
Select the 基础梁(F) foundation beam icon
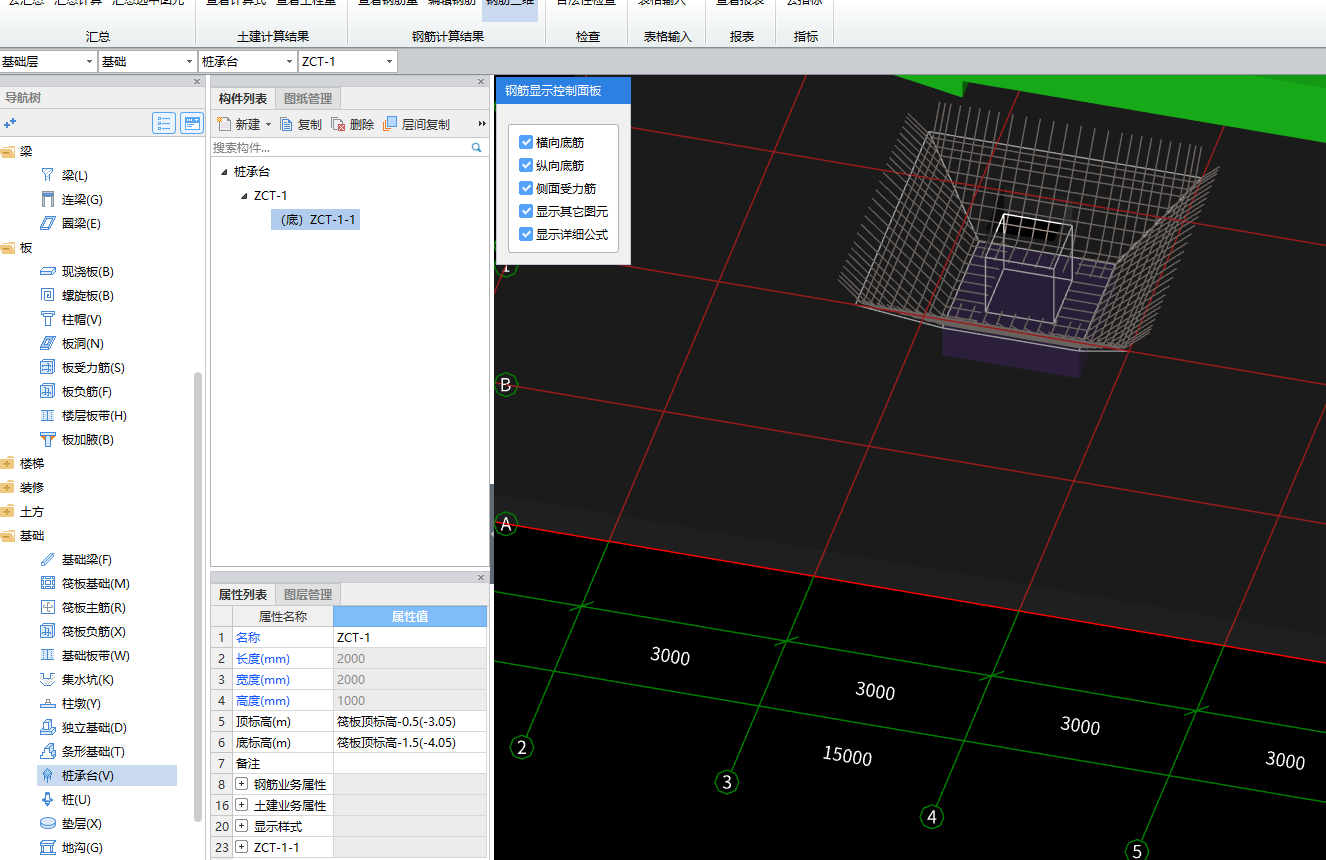pos(47,559)
